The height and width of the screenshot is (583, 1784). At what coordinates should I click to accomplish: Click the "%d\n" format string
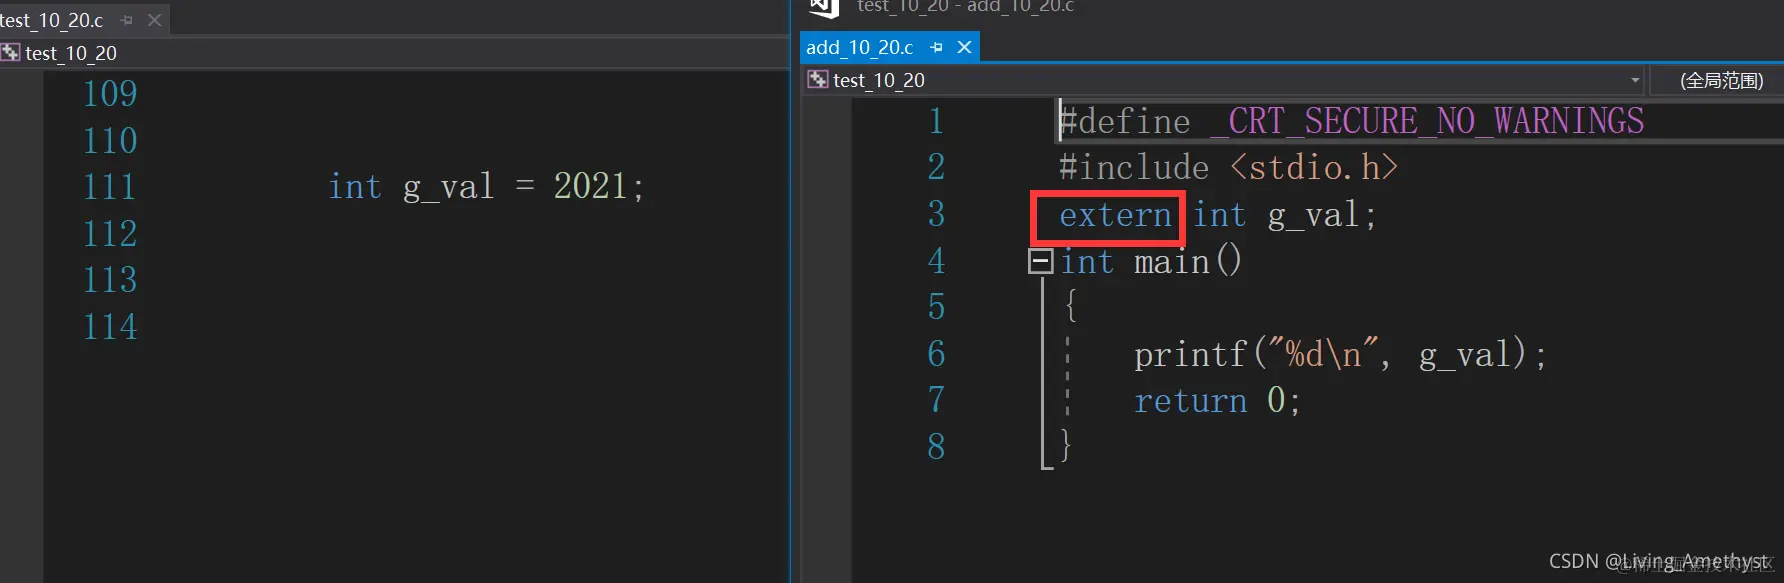pyautogui.click(x=1324, y=354)
